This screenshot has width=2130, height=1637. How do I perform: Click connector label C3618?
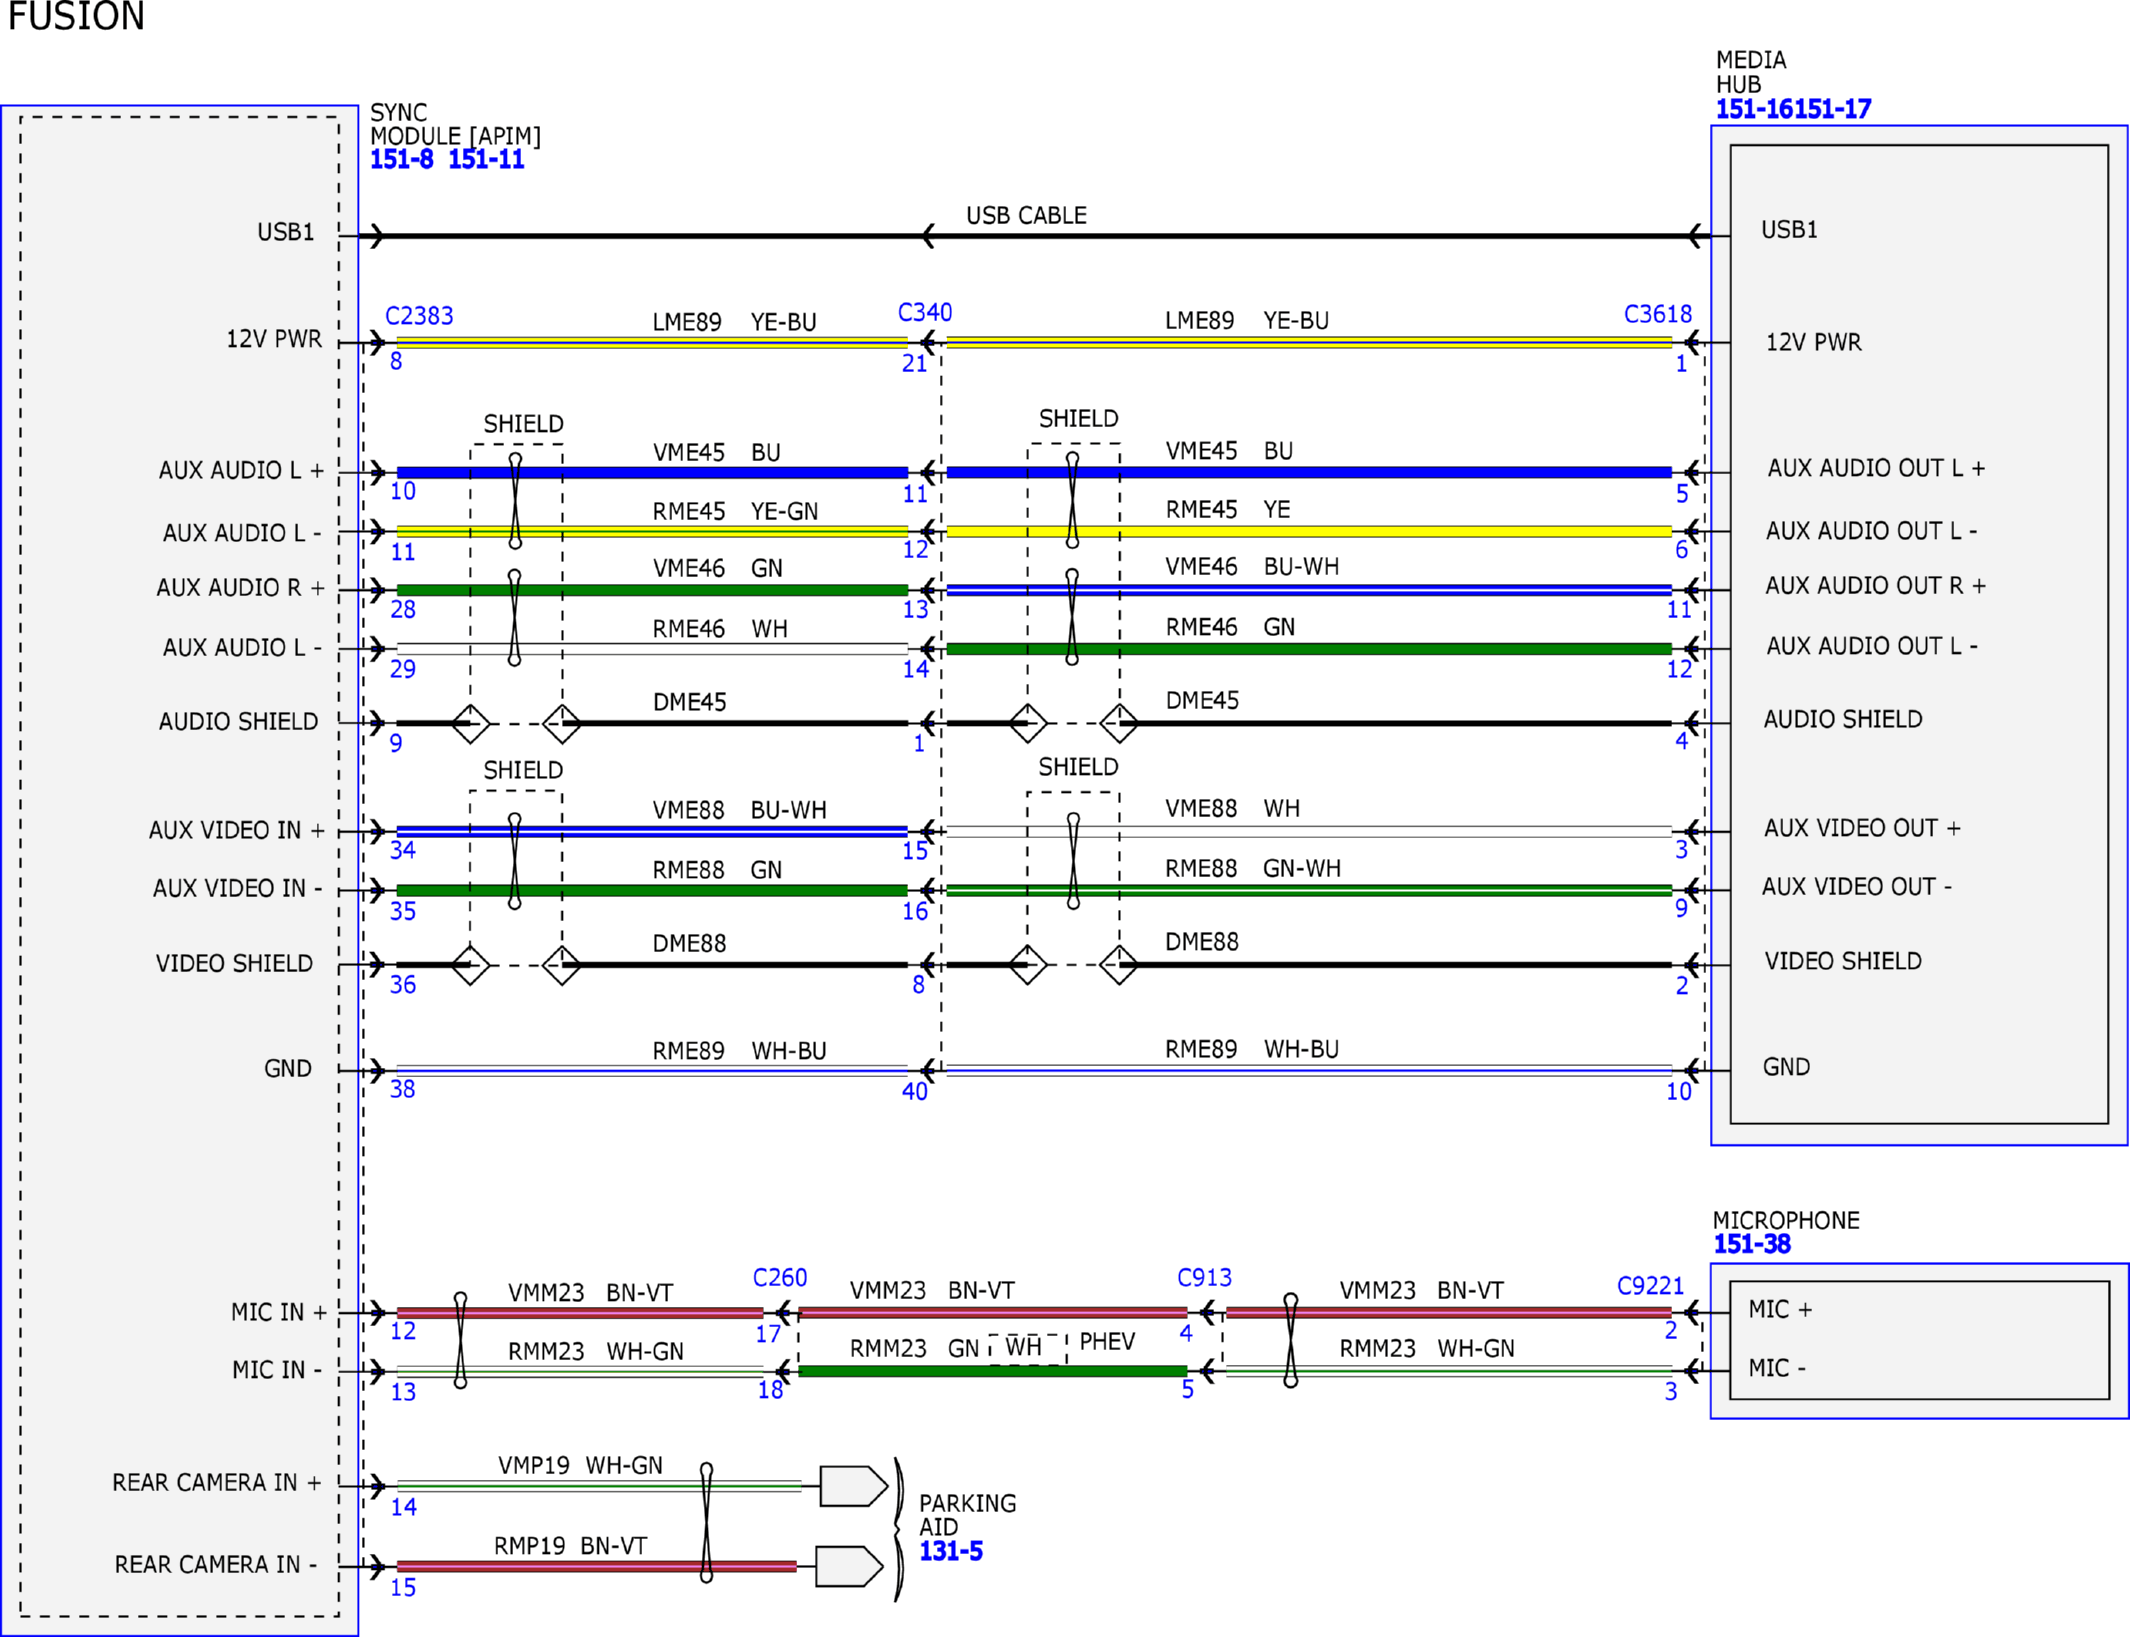pos(1658,314)
